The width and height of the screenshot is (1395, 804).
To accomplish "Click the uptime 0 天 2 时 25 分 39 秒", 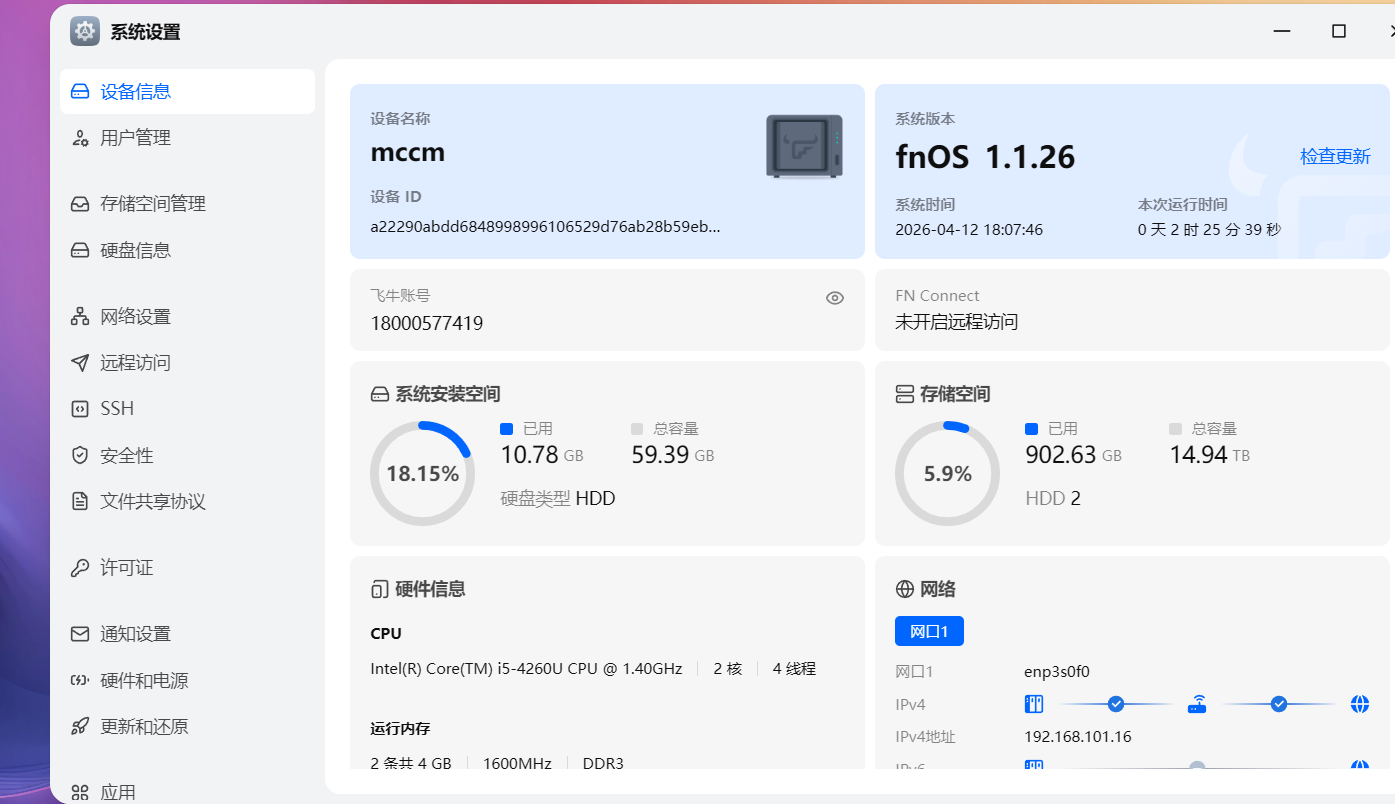I will [x=1209, y=230].
